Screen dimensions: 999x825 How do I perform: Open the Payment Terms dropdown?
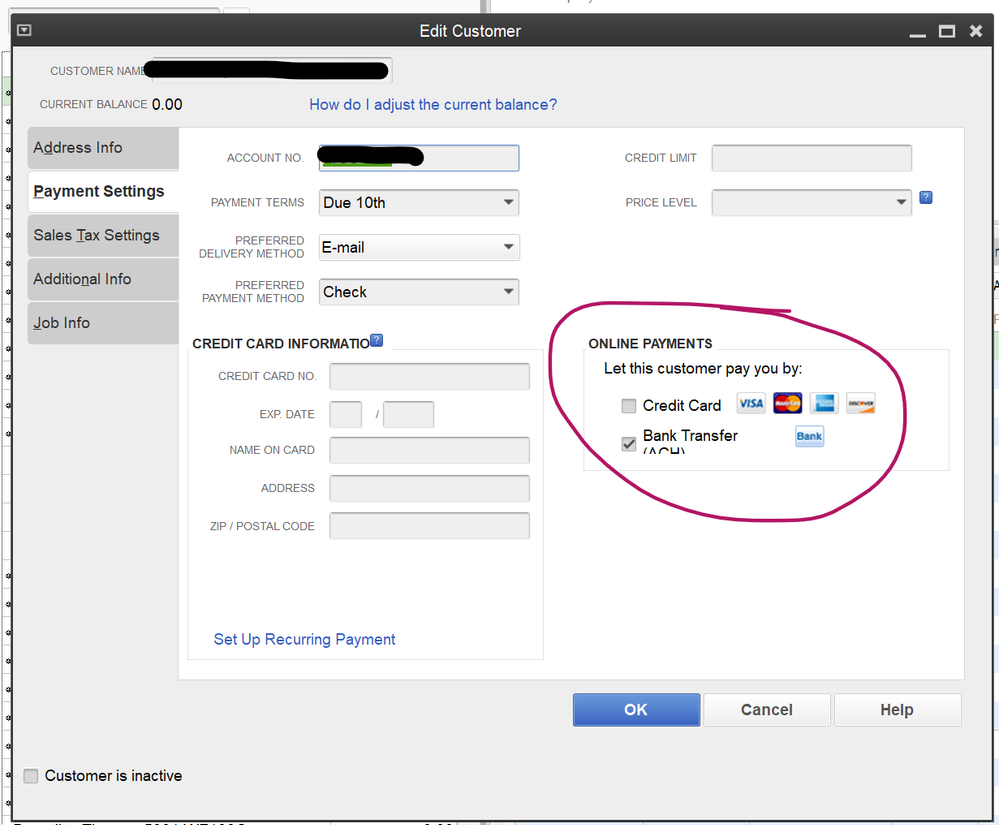pos(419,203)
